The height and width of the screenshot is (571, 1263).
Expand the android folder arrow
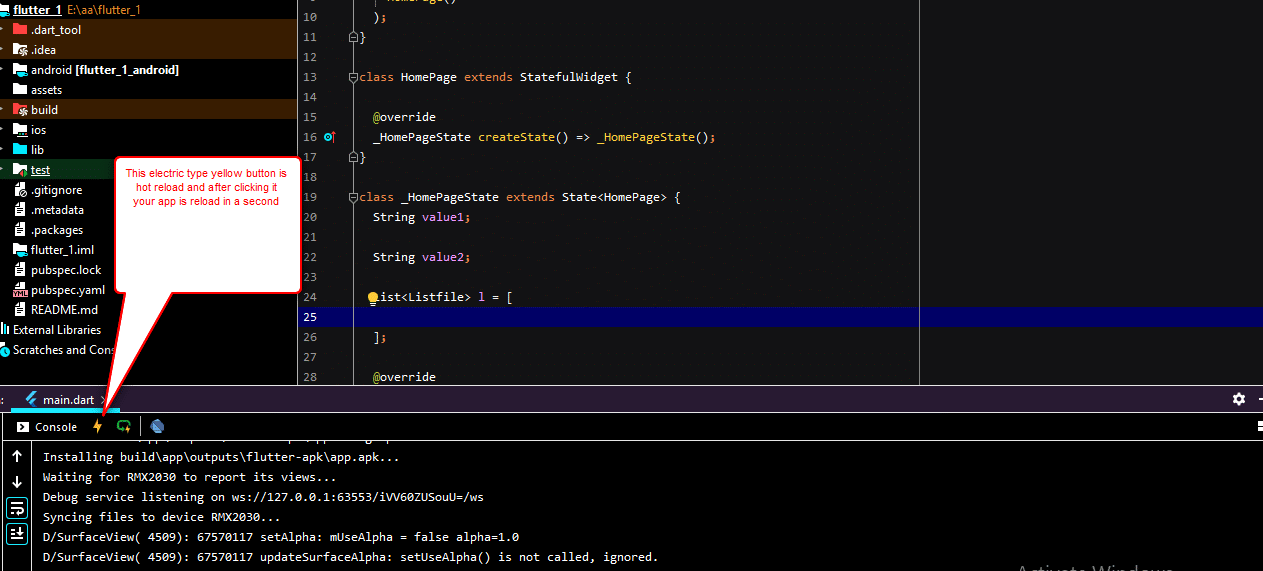[3, 70]
